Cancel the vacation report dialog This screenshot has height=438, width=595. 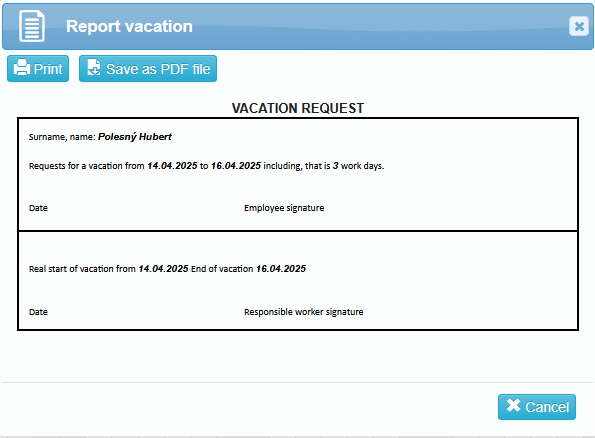(x=537, y=407)
